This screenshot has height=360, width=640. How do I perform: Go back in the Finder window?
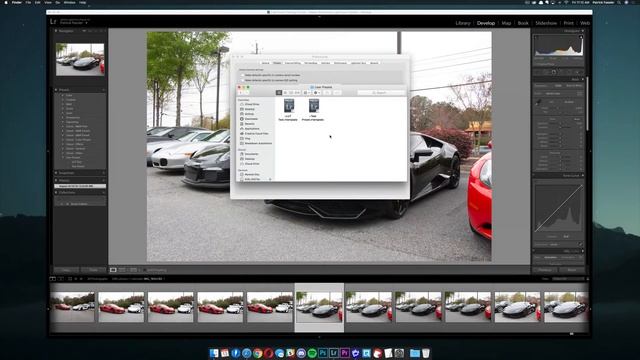[x=240, y=93]
